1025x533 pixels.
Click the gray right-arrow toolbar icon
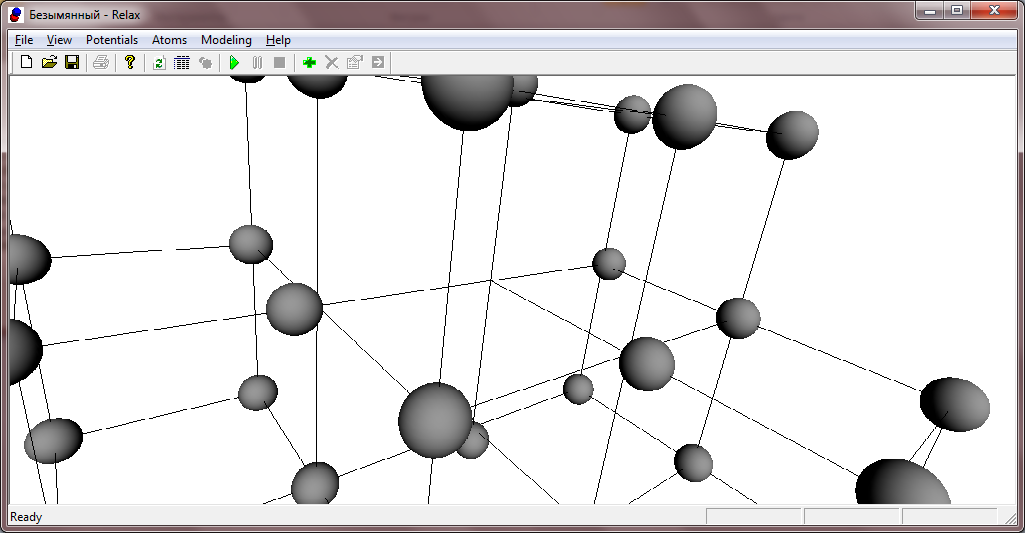(x=377, y=62)
